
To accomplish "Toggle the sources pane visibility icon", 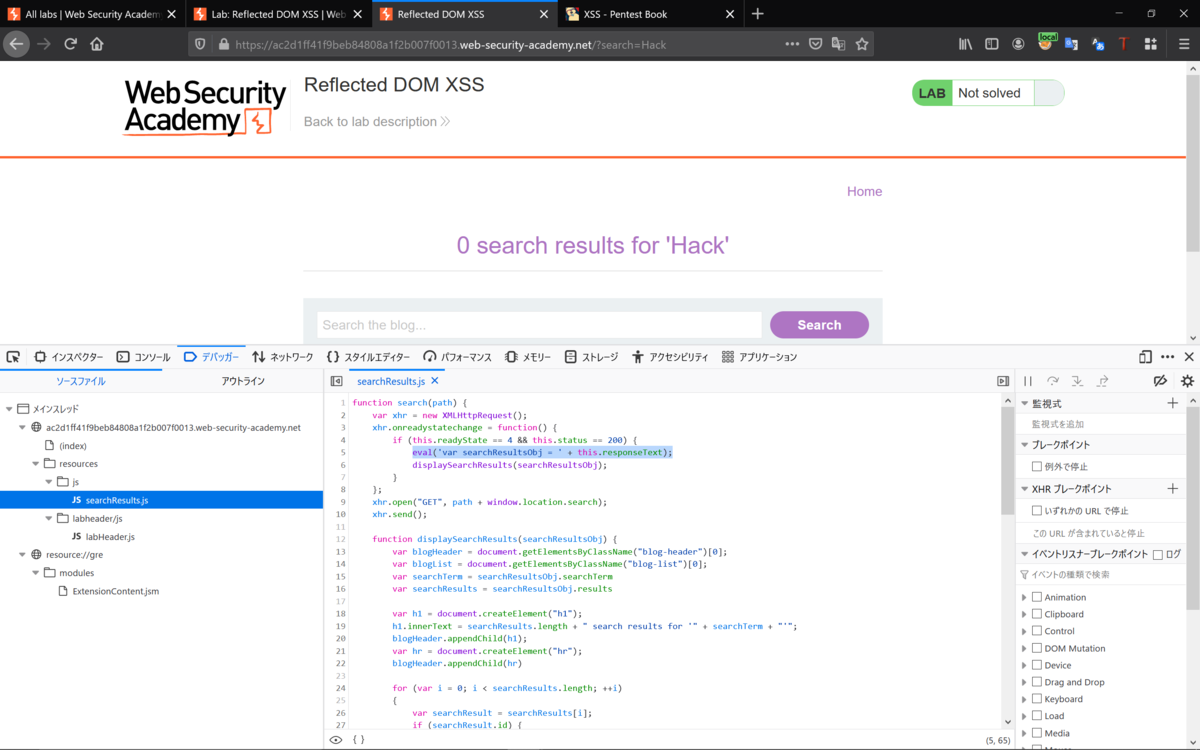I will tap(337, 381).
